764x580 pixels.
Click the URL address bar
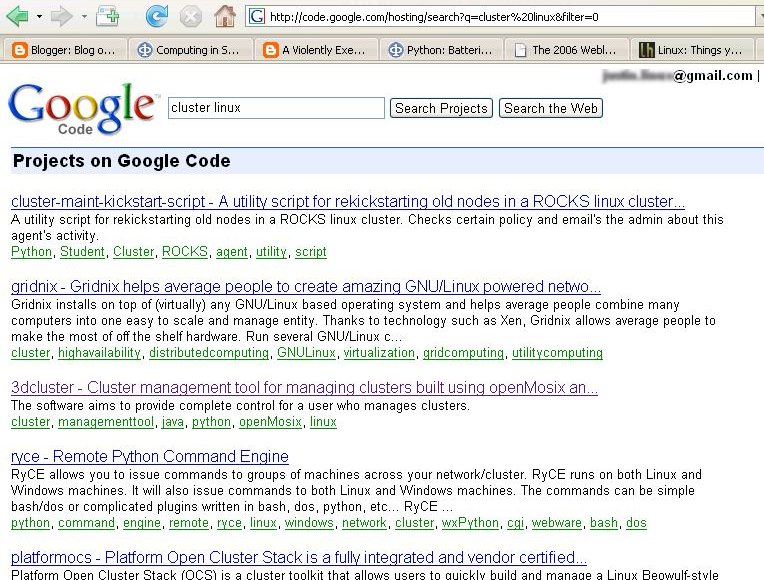[x=500, y=16]
